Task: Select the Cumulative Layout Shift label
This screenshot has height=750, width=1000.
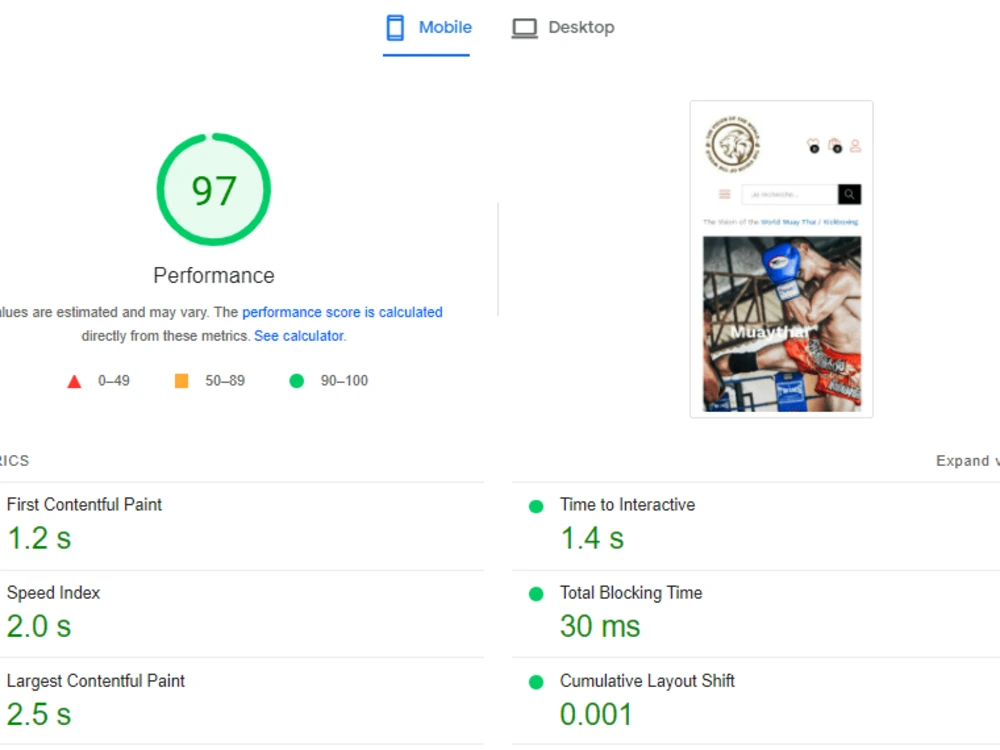Action: pyautogui.click(x=647, y=680)
